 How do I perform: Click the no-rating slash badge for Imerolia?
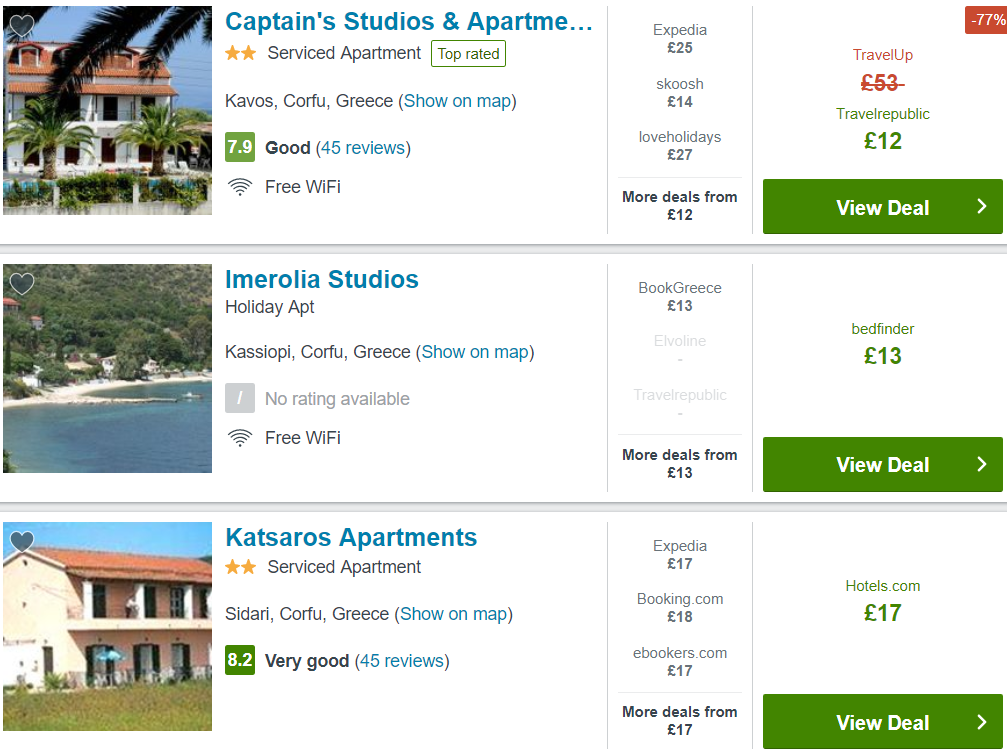pos(240,398)
